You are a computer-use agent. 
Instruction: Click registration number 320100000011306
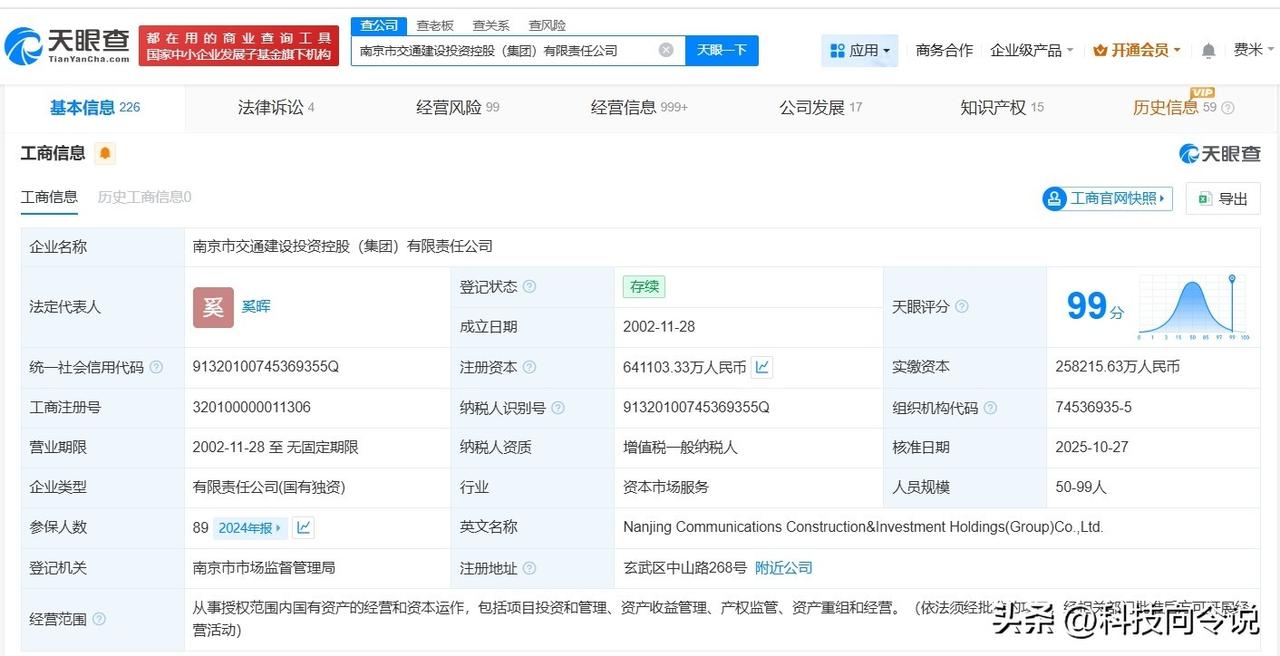pos(252,407)
